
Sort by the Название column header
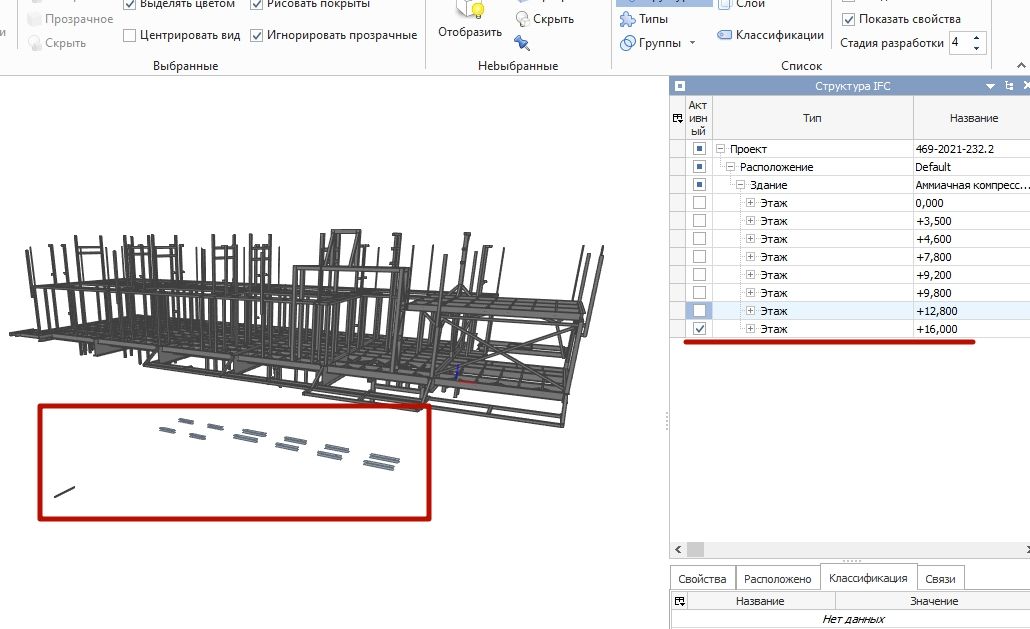point(973,118)
